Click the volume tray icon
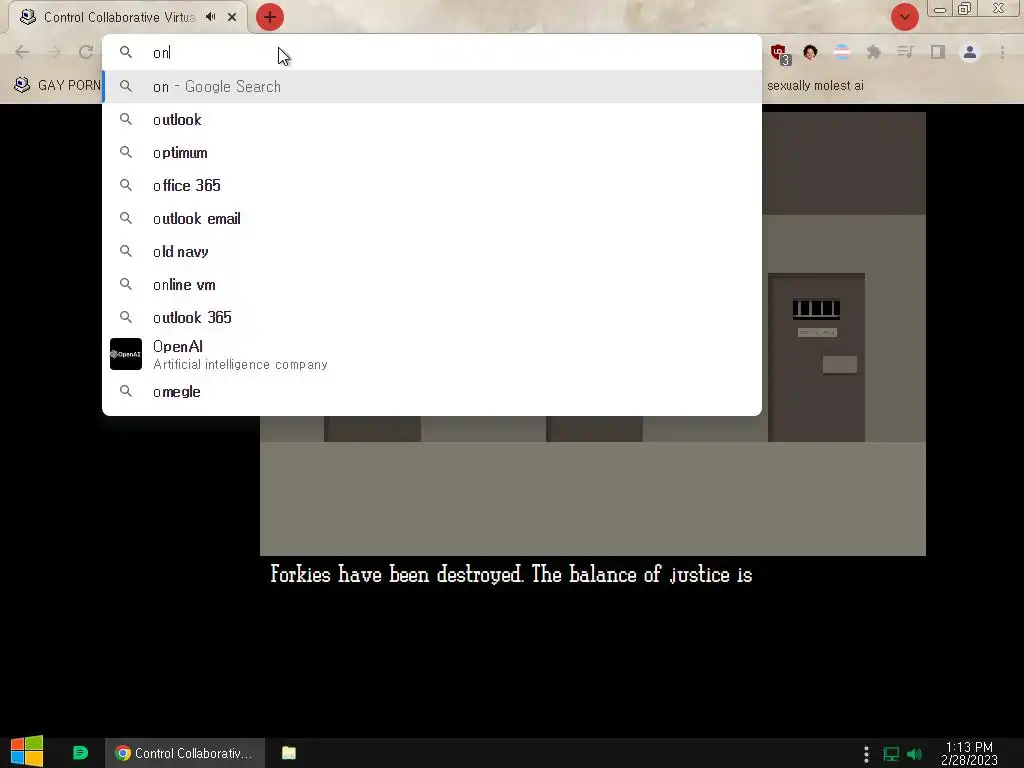This screenshot has width=1024, height=768. click(915, 754)
